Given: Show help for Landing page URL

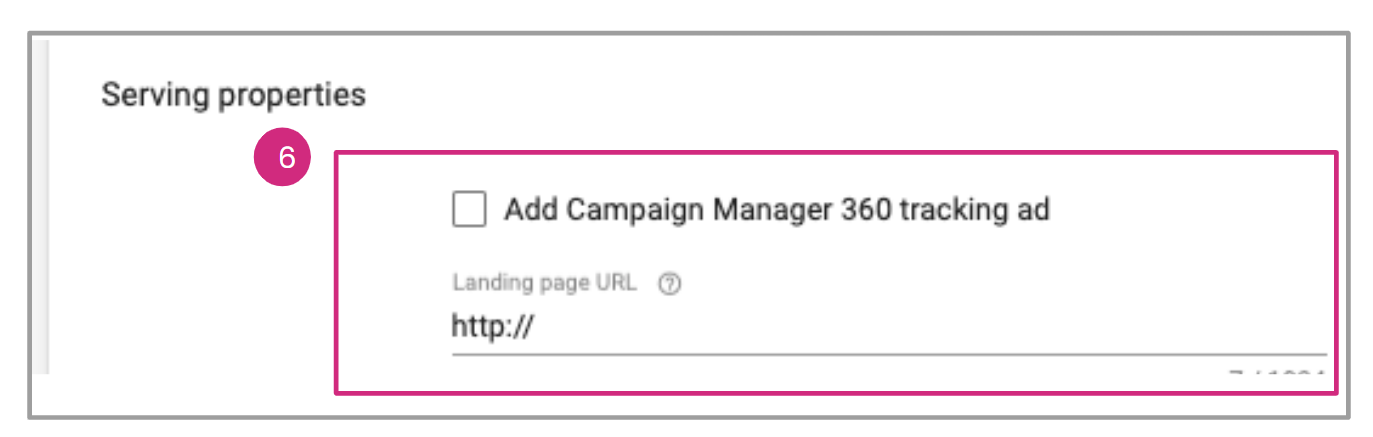Looking at the screenshot, I should (x=670, y=284).
